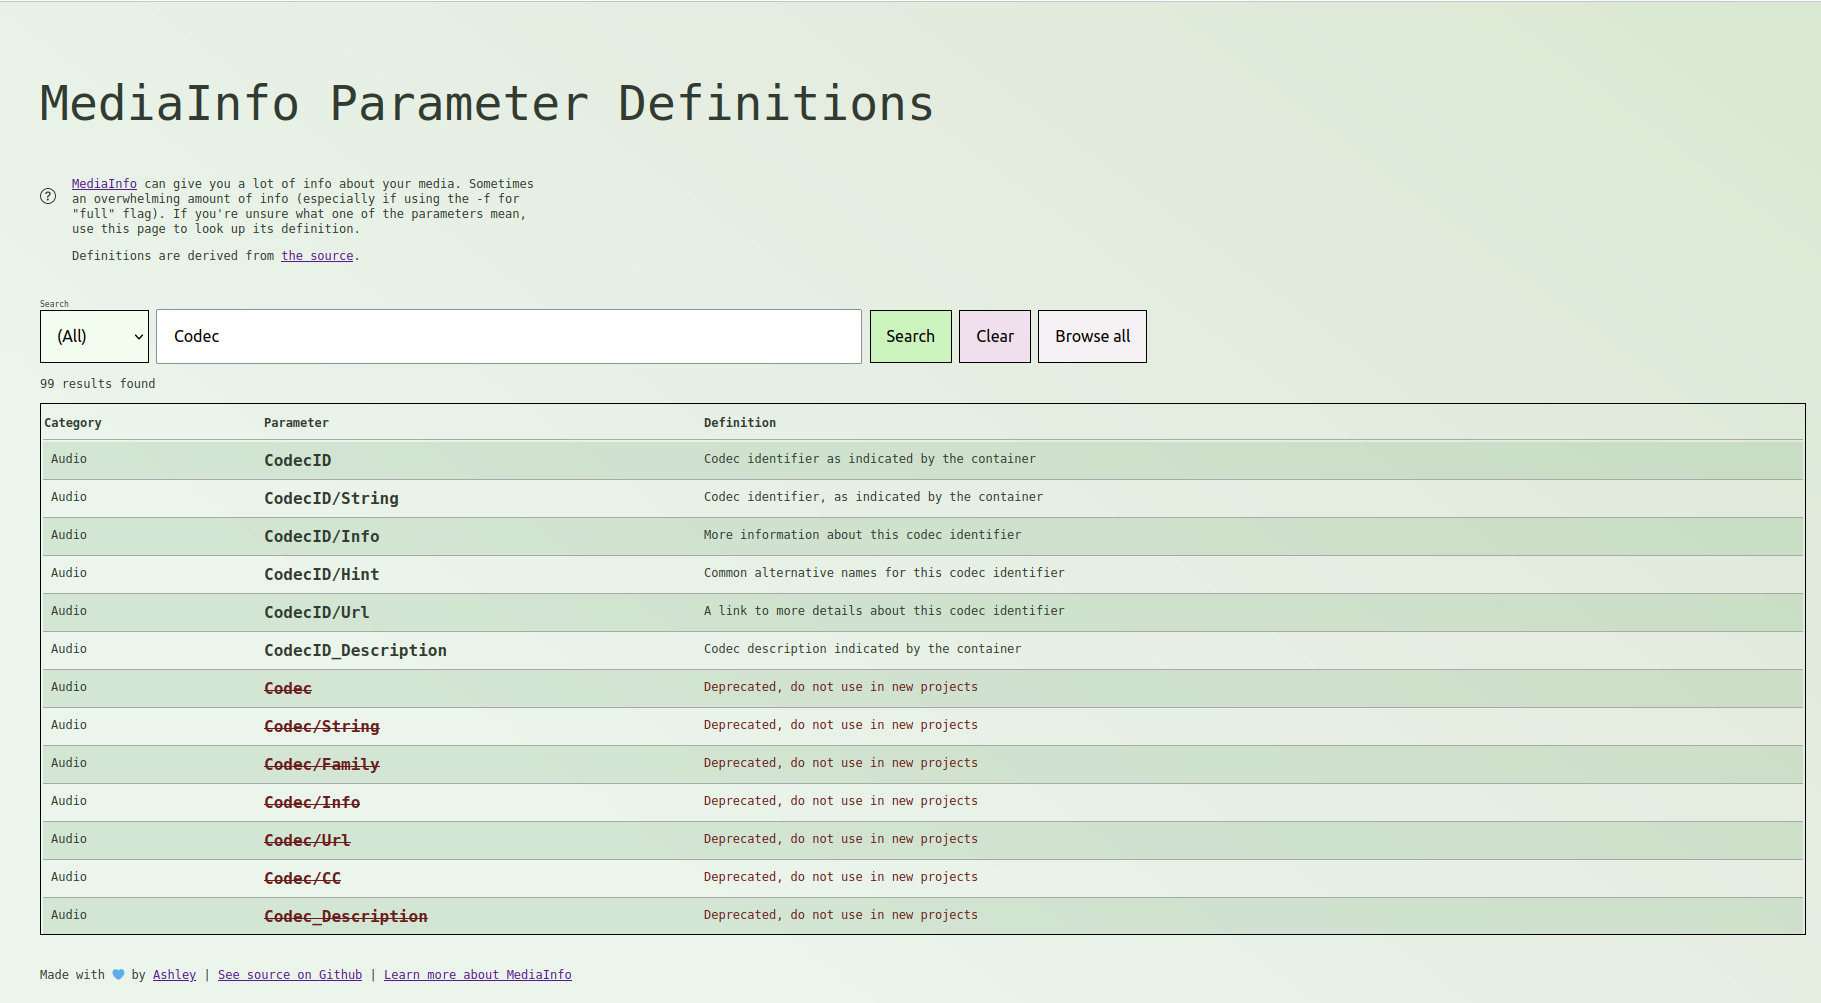Screen dimensions: 1821x1003
Task: Open See source on Github link
Action: [290, 975]
